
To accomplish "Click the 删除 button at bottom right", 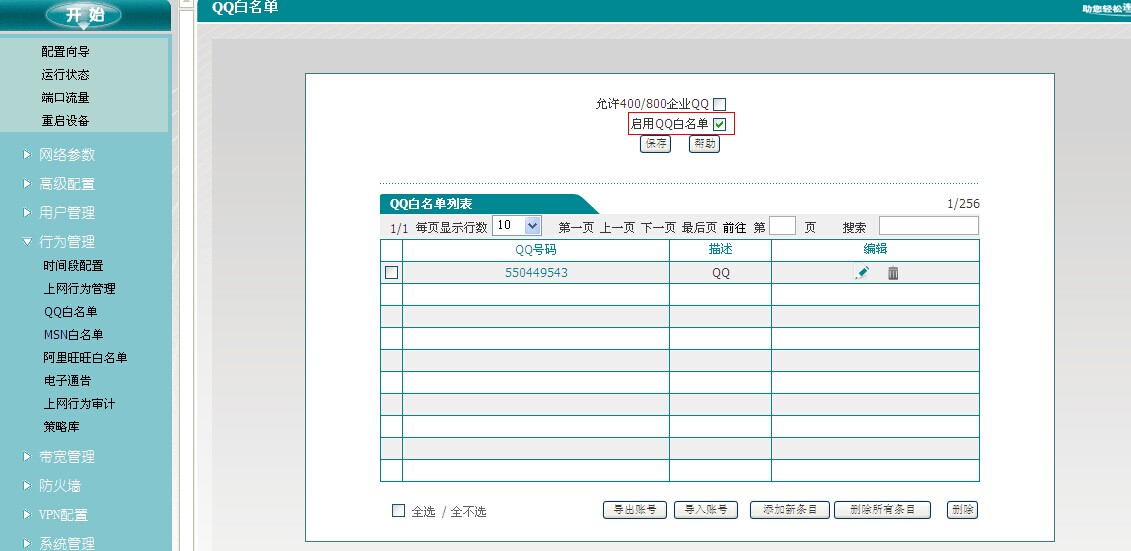I will [963, 510].
